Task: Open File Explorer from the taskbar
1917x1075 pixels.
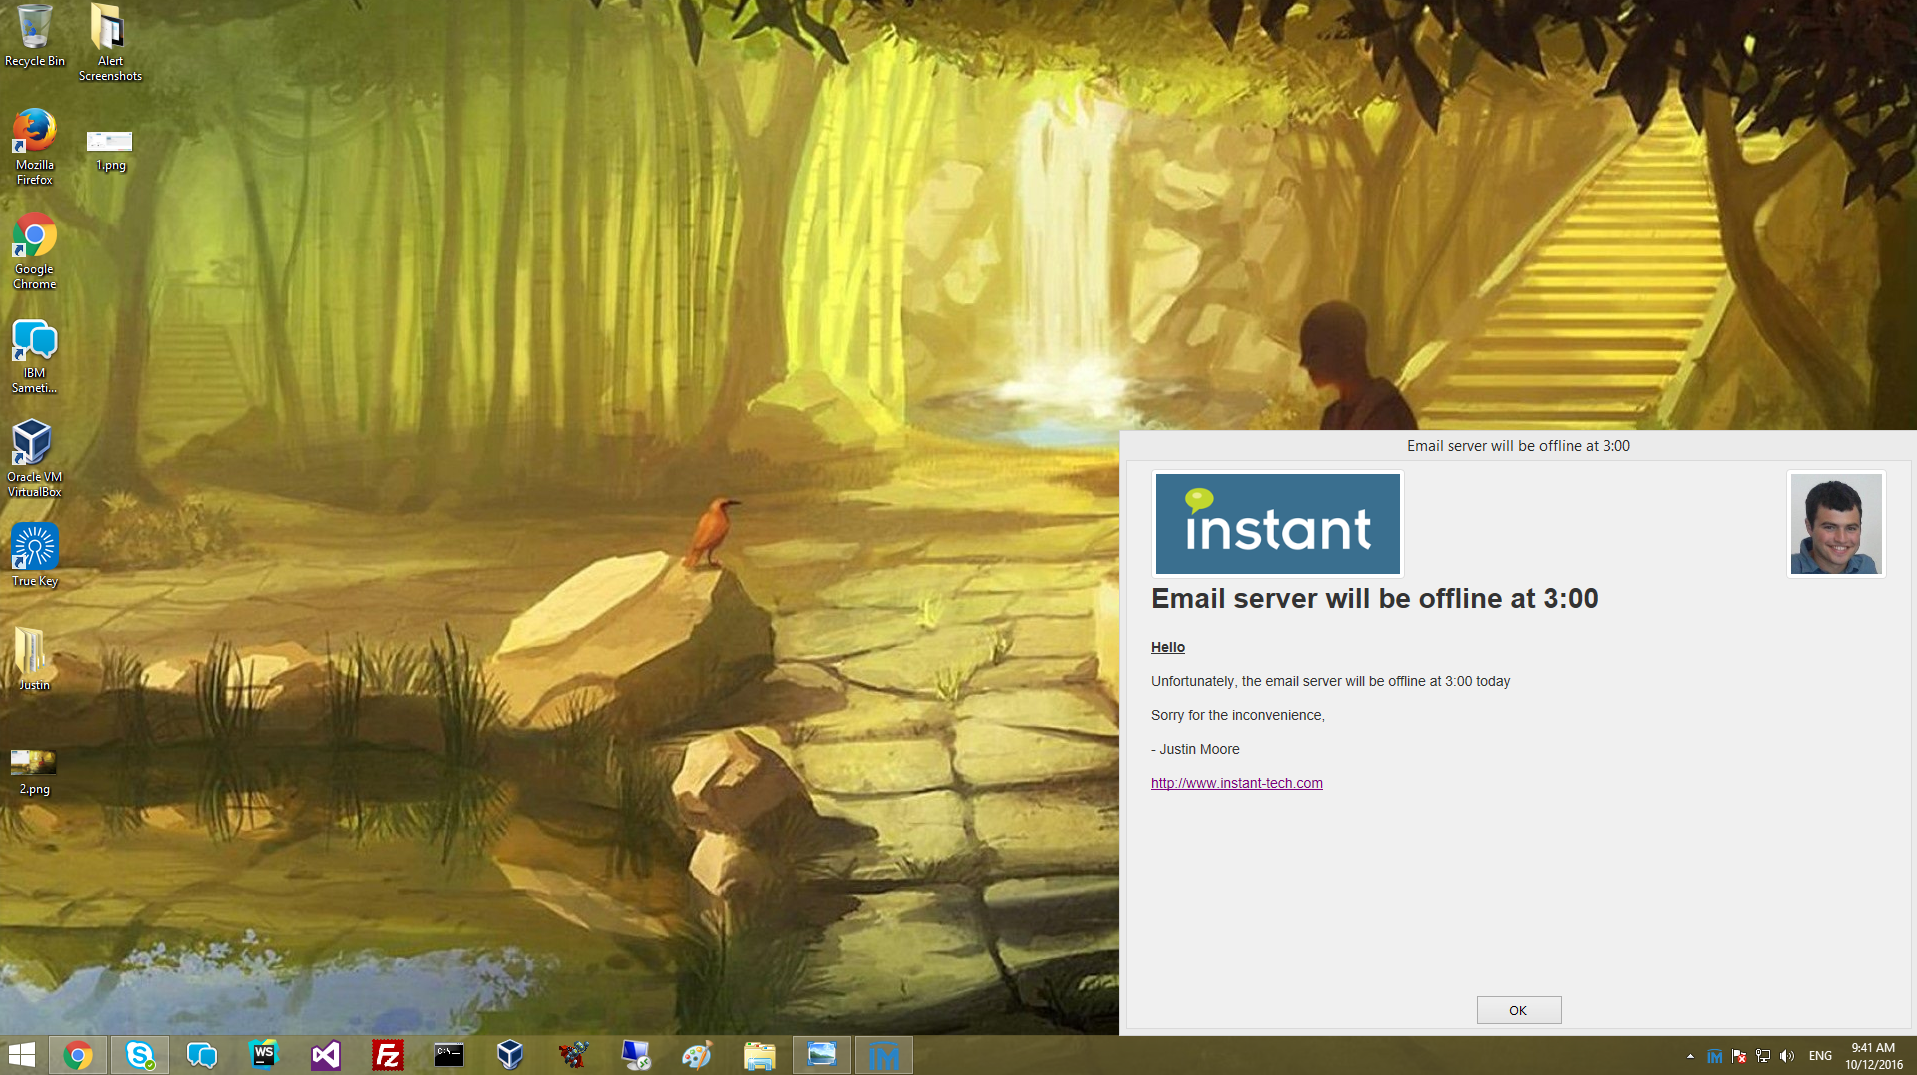Action: pos(759,1055)
